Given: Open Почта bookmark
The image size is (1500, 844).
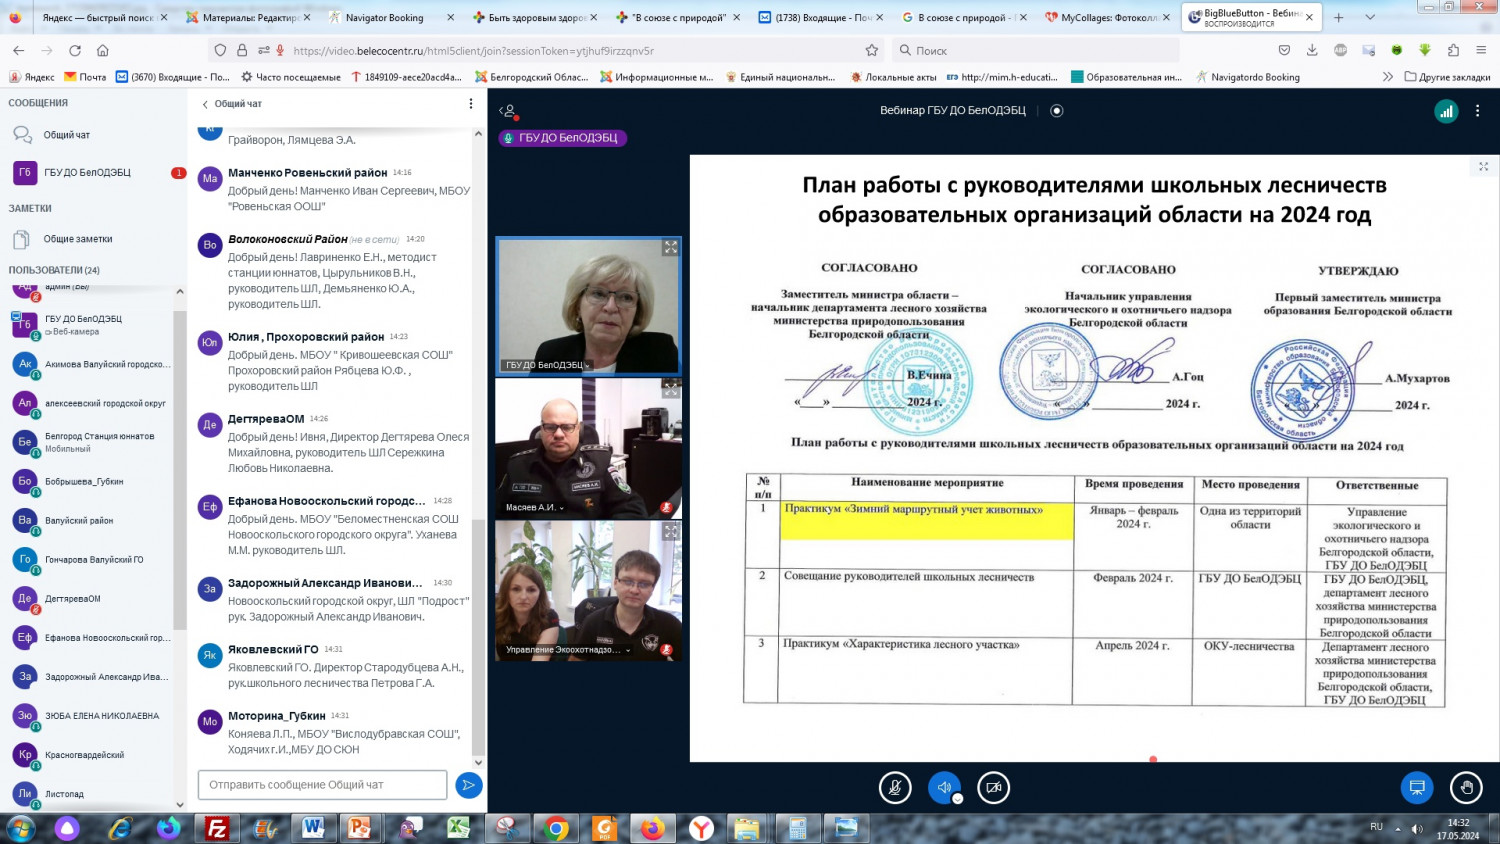Looking at the screenshot, I should (x=85, y=76).
